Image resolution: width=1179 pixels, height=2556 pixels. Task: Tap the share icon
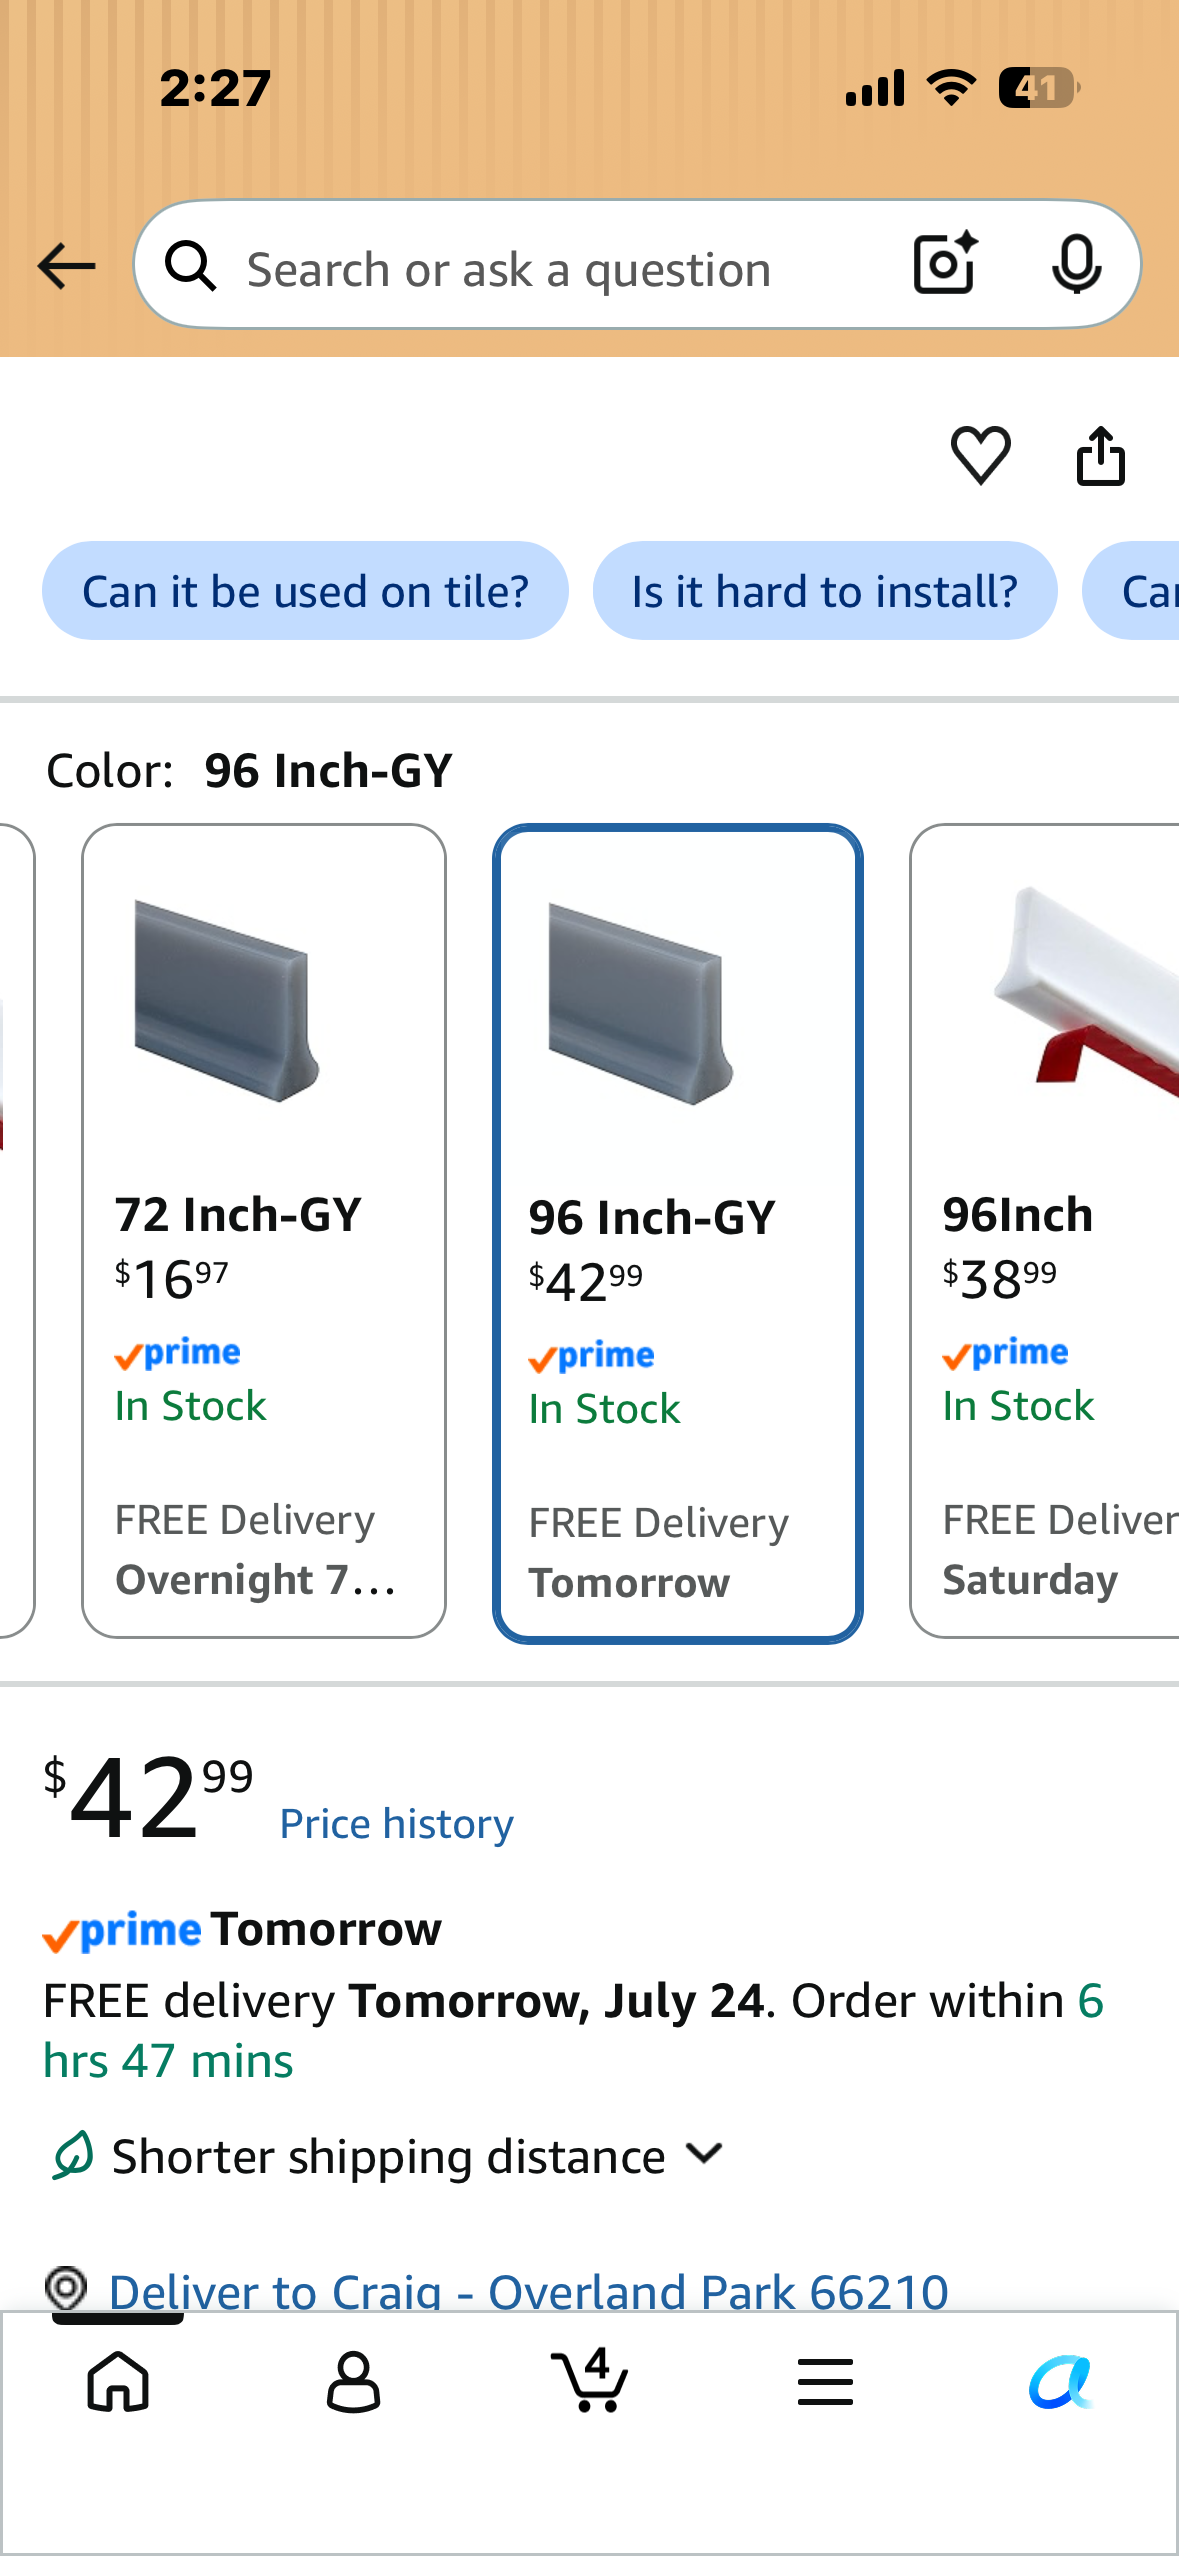tap(1100, 456)
